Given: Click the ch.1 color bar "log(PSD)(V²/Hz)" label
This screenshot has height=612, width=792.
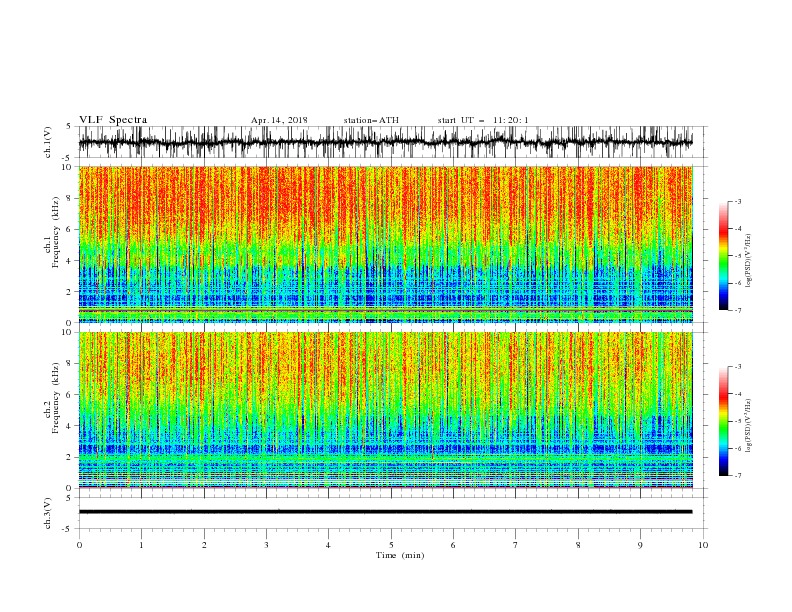Looking at the screenshot, I should point(749,261).
